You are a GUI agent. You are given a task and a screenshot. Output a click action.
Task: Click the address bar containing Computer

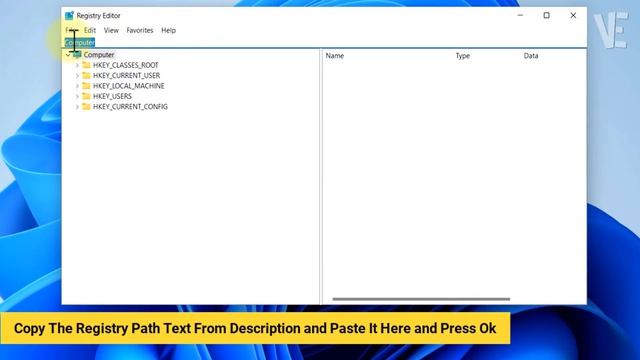(x=324, y=42)
